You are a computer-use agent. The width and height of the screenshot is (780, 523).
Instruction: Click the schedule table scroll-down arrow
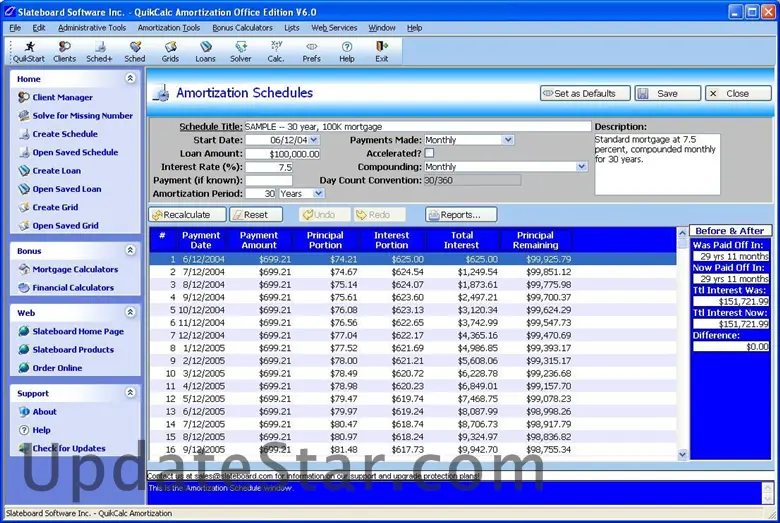(x=682, y=454)
